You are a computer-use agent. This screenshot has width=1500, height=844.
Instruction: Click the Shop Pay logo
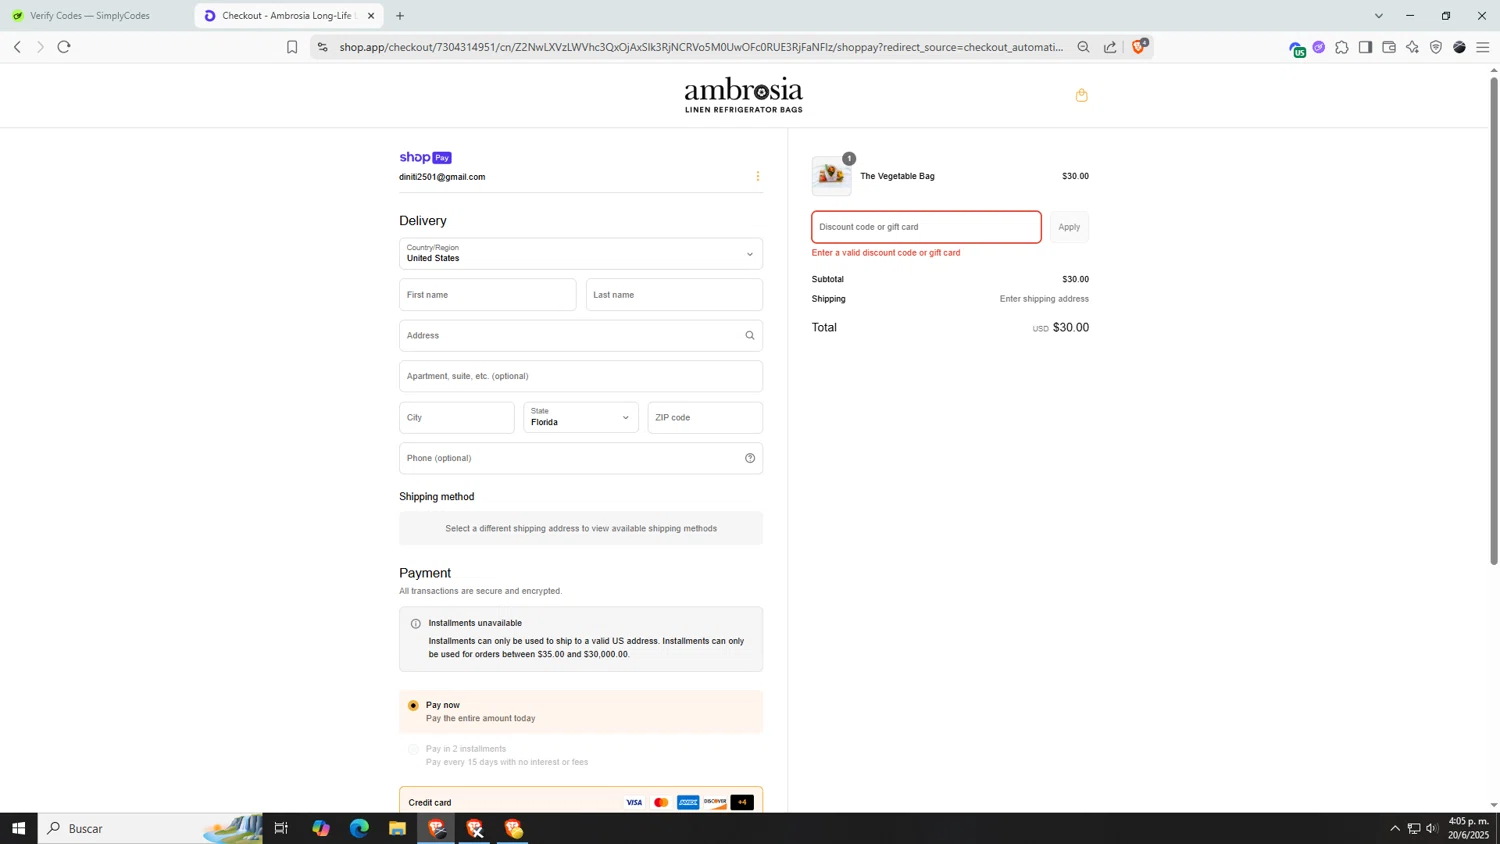point(425,157)
